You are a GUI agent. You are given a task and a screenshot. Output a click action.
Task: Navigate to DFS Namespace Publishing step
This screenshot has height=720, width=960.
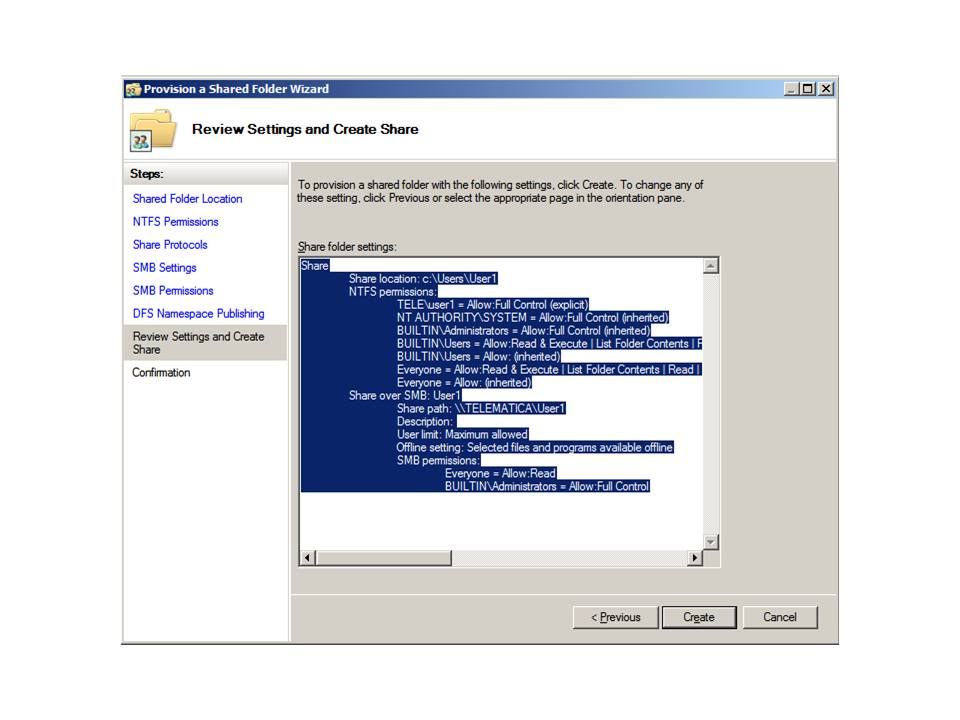[198, 314]
